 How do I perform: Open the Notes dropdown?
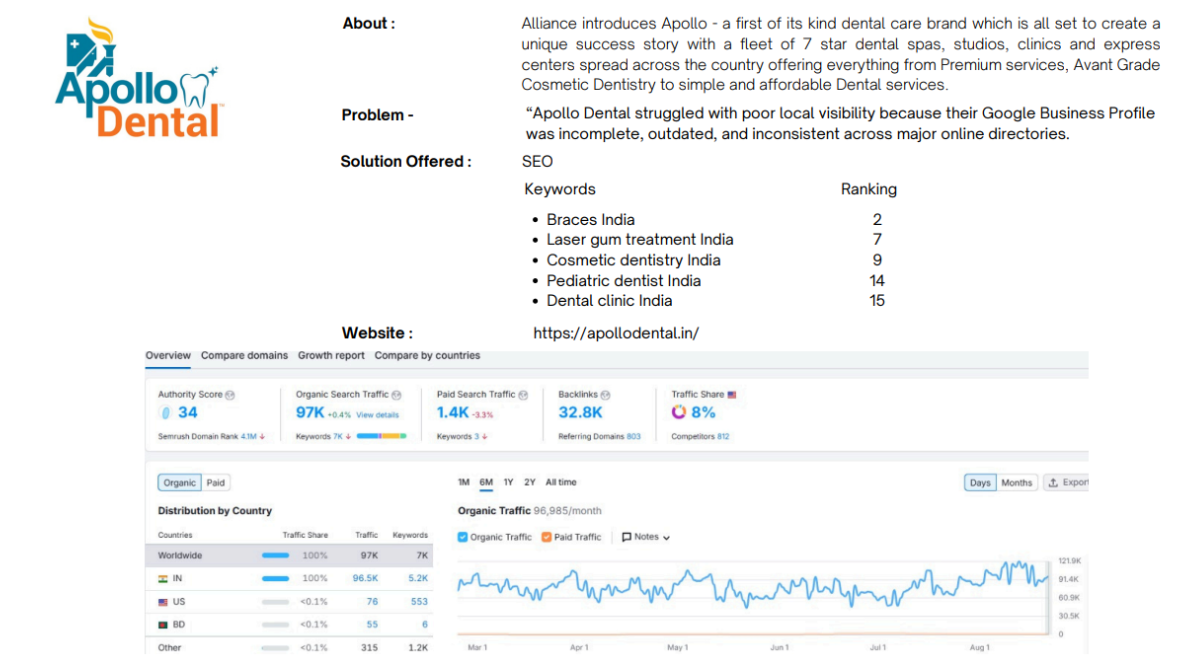(646, 537)
